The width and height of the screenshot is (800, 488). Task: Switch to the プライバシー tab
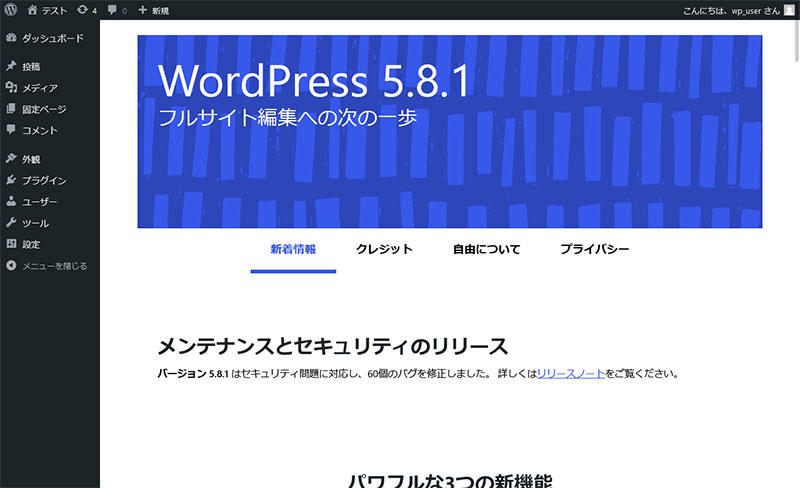(594, 250)
